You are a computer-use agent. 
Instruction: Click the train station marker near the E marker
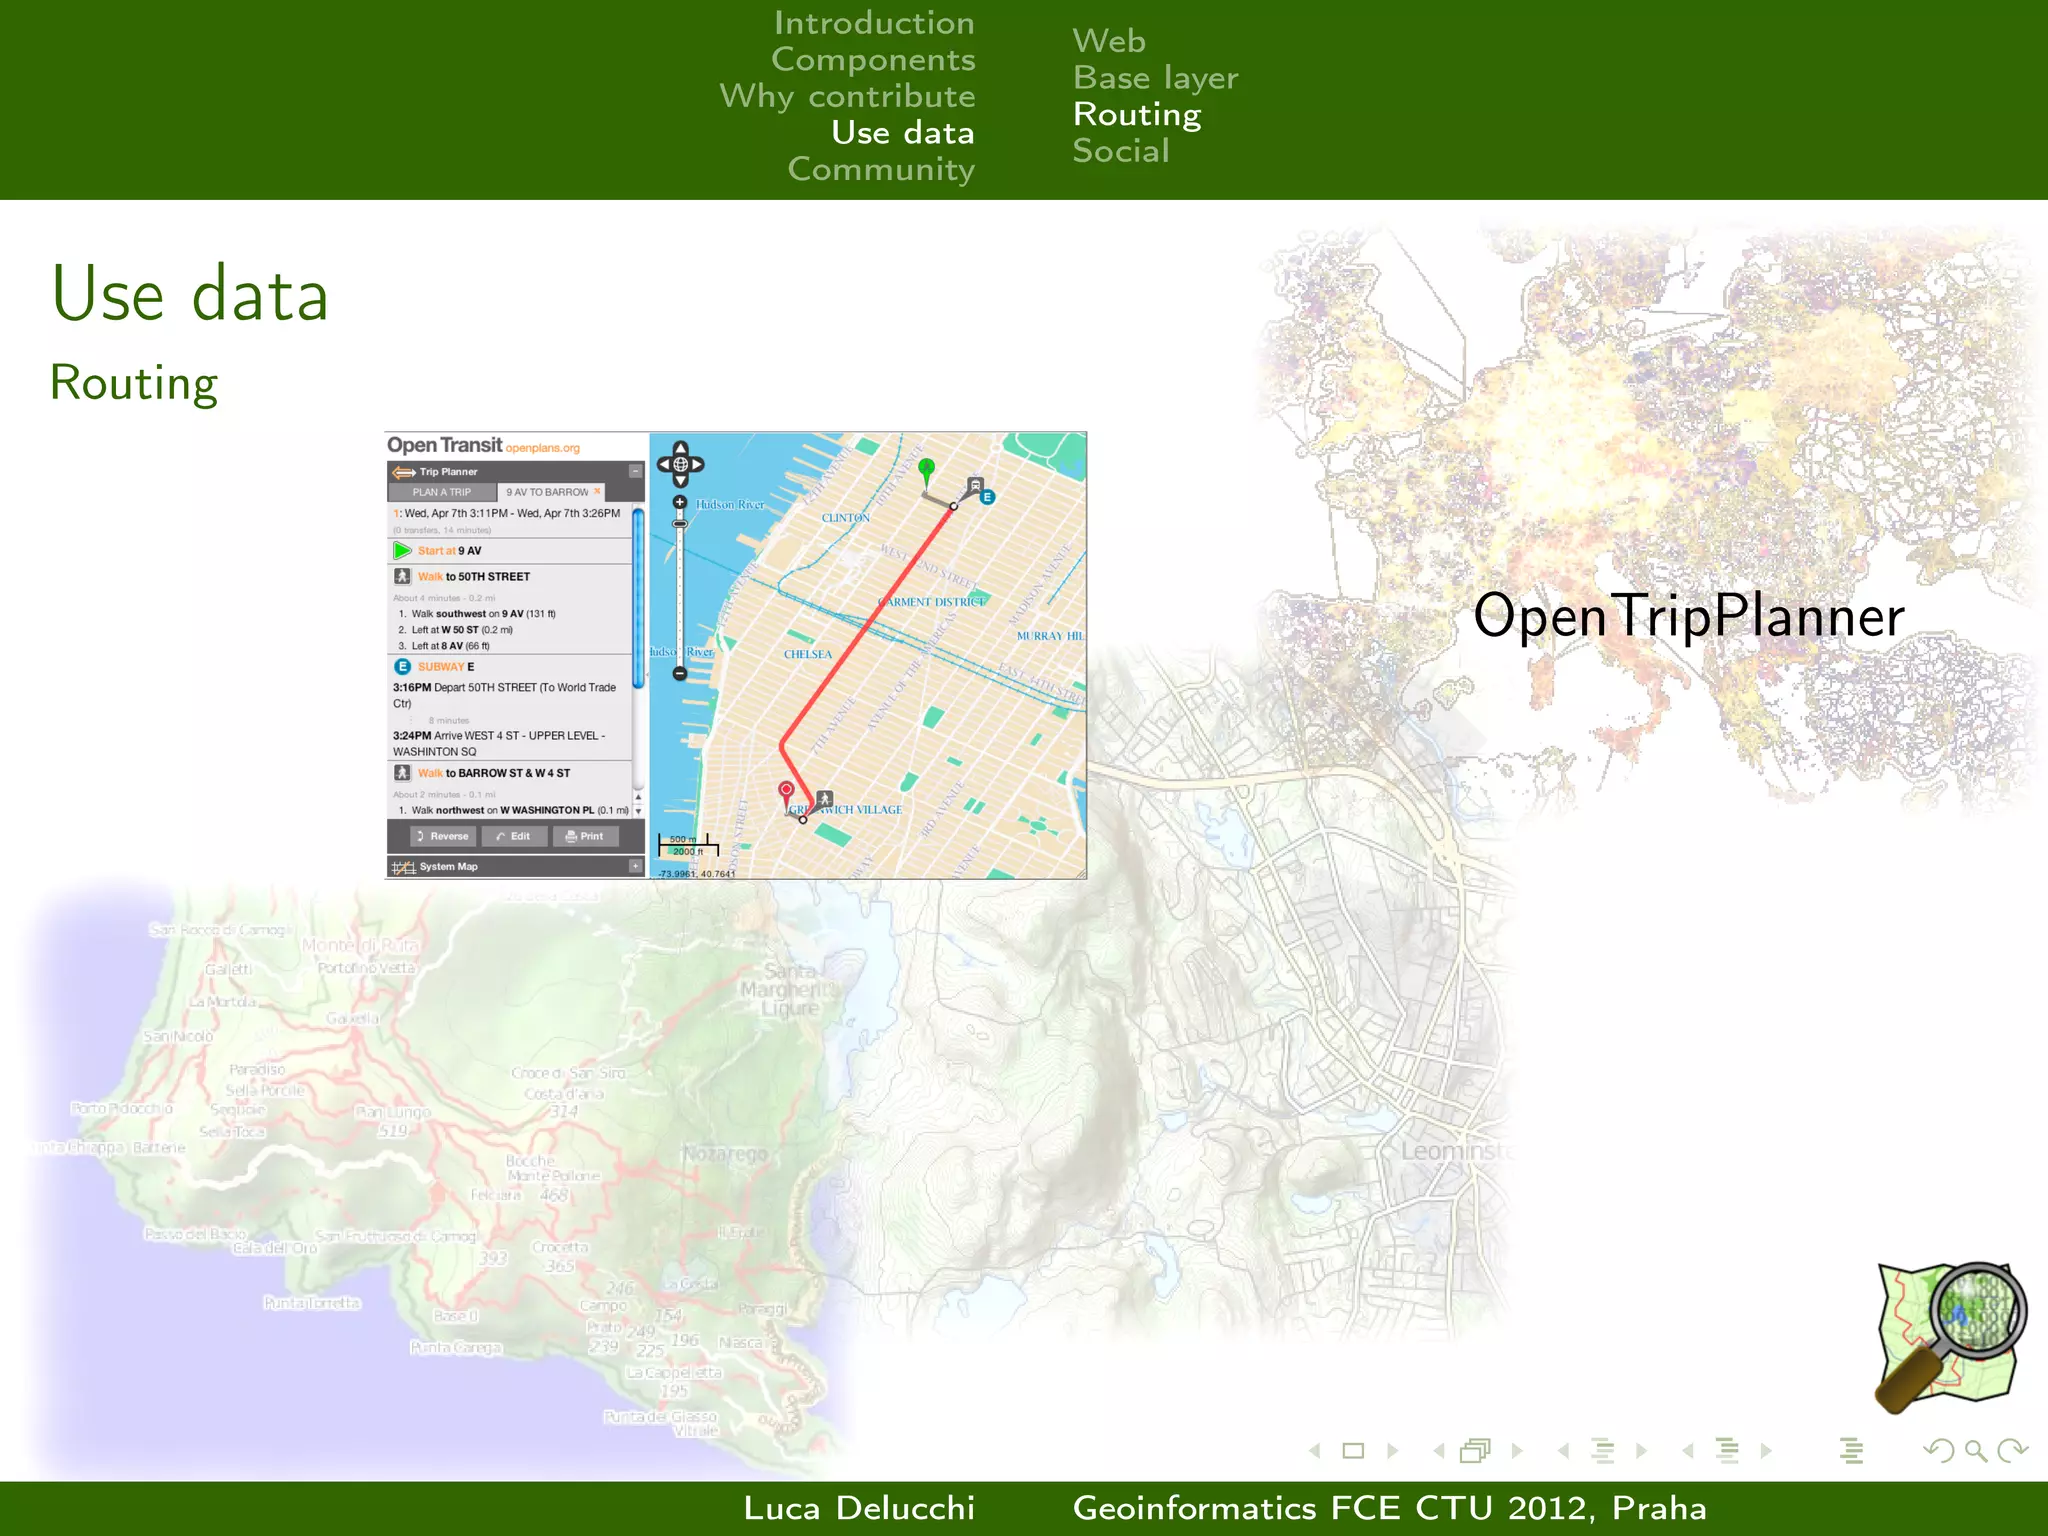tap(974, 486)
